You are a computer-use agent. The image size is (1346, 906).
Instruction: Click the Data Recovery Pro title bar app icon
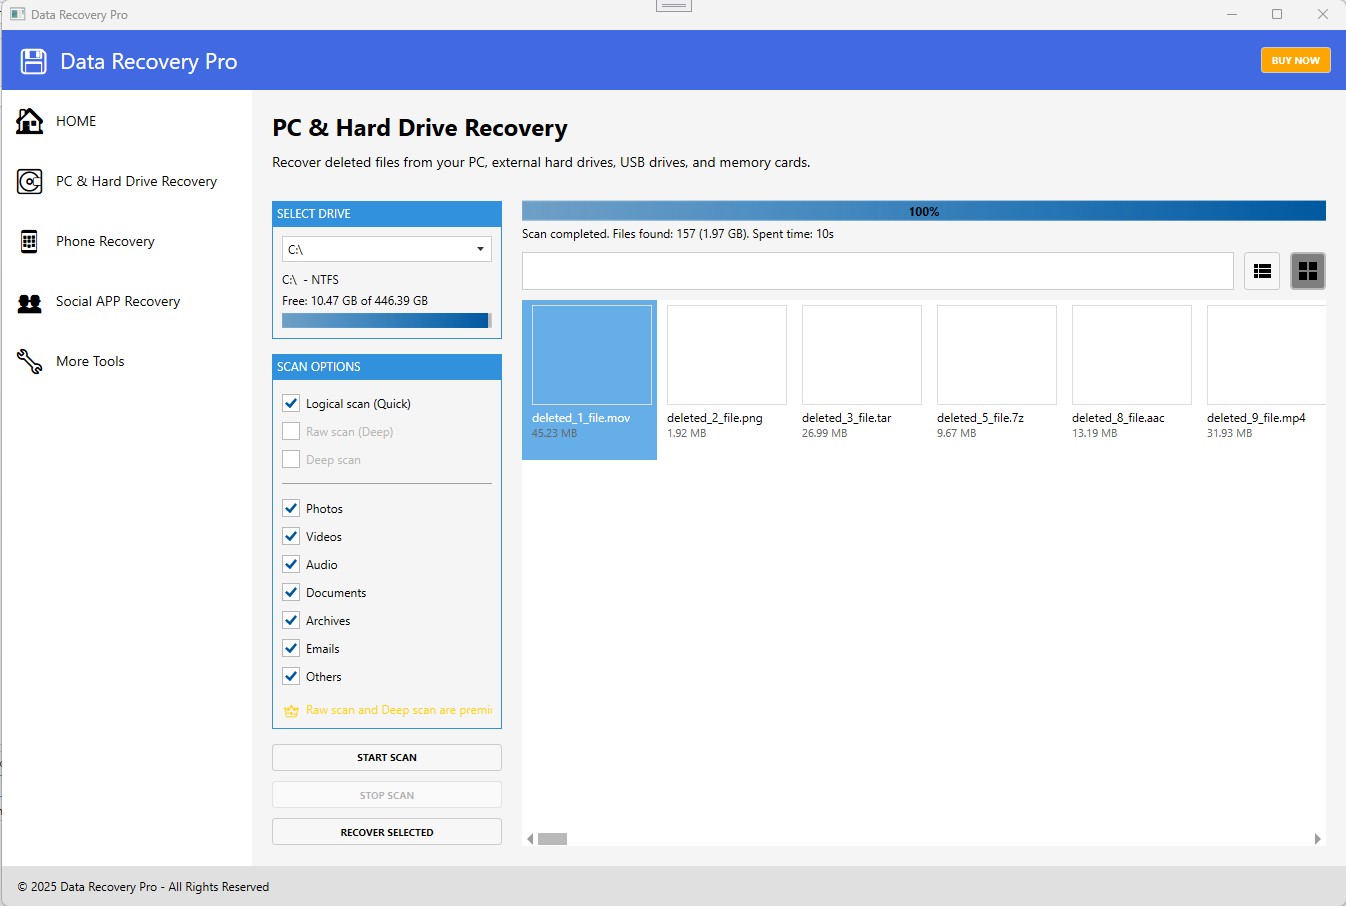17,14
